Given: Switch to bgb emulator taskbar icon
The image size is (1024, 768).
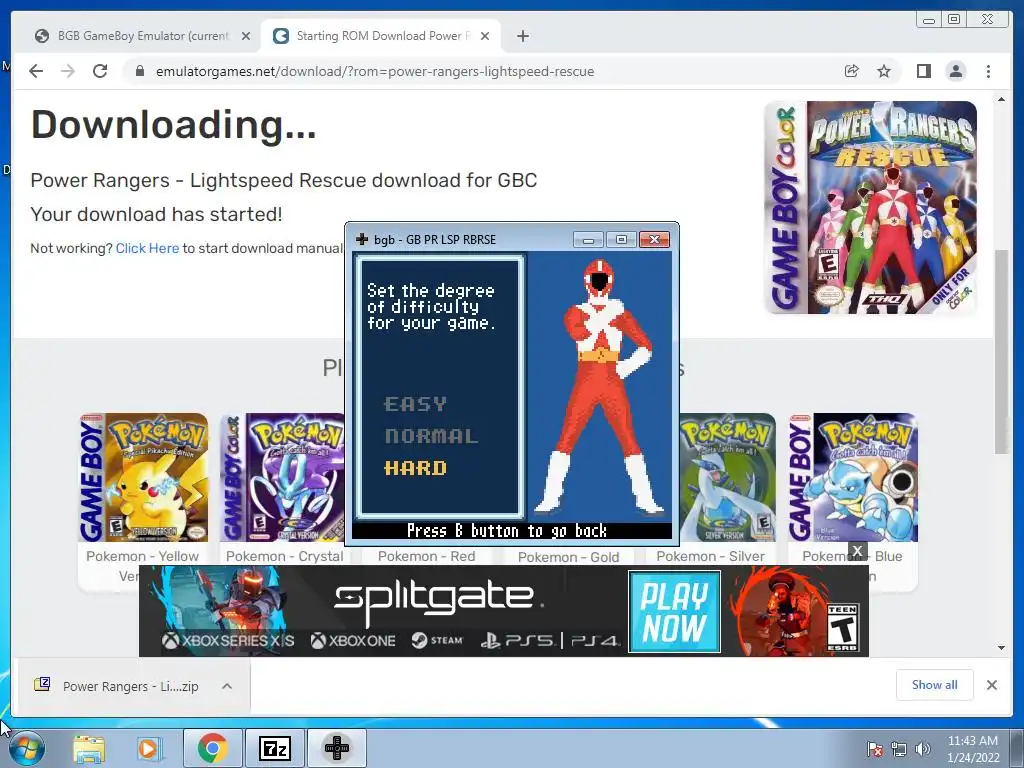Looking at the screenshot, I should [336, 748].
